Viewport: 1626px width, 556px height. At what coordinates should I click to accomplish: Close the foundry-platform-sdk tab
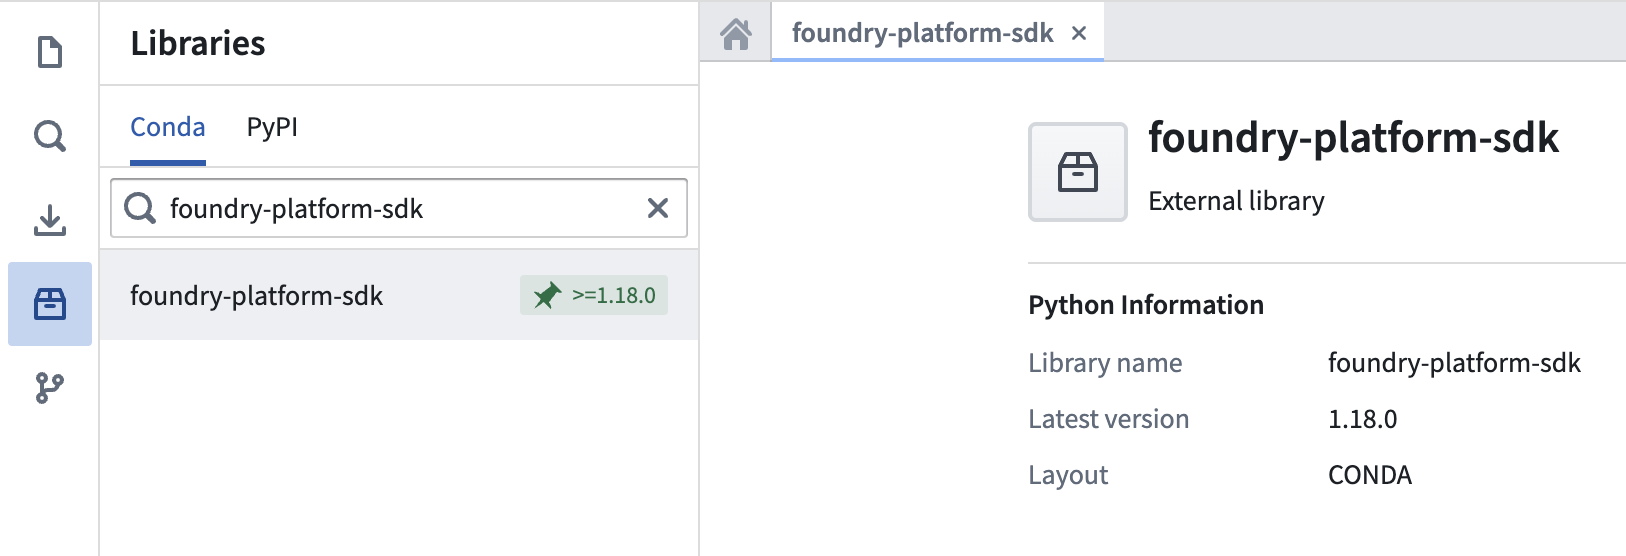pyautogui.click(x=1079, y=33)
